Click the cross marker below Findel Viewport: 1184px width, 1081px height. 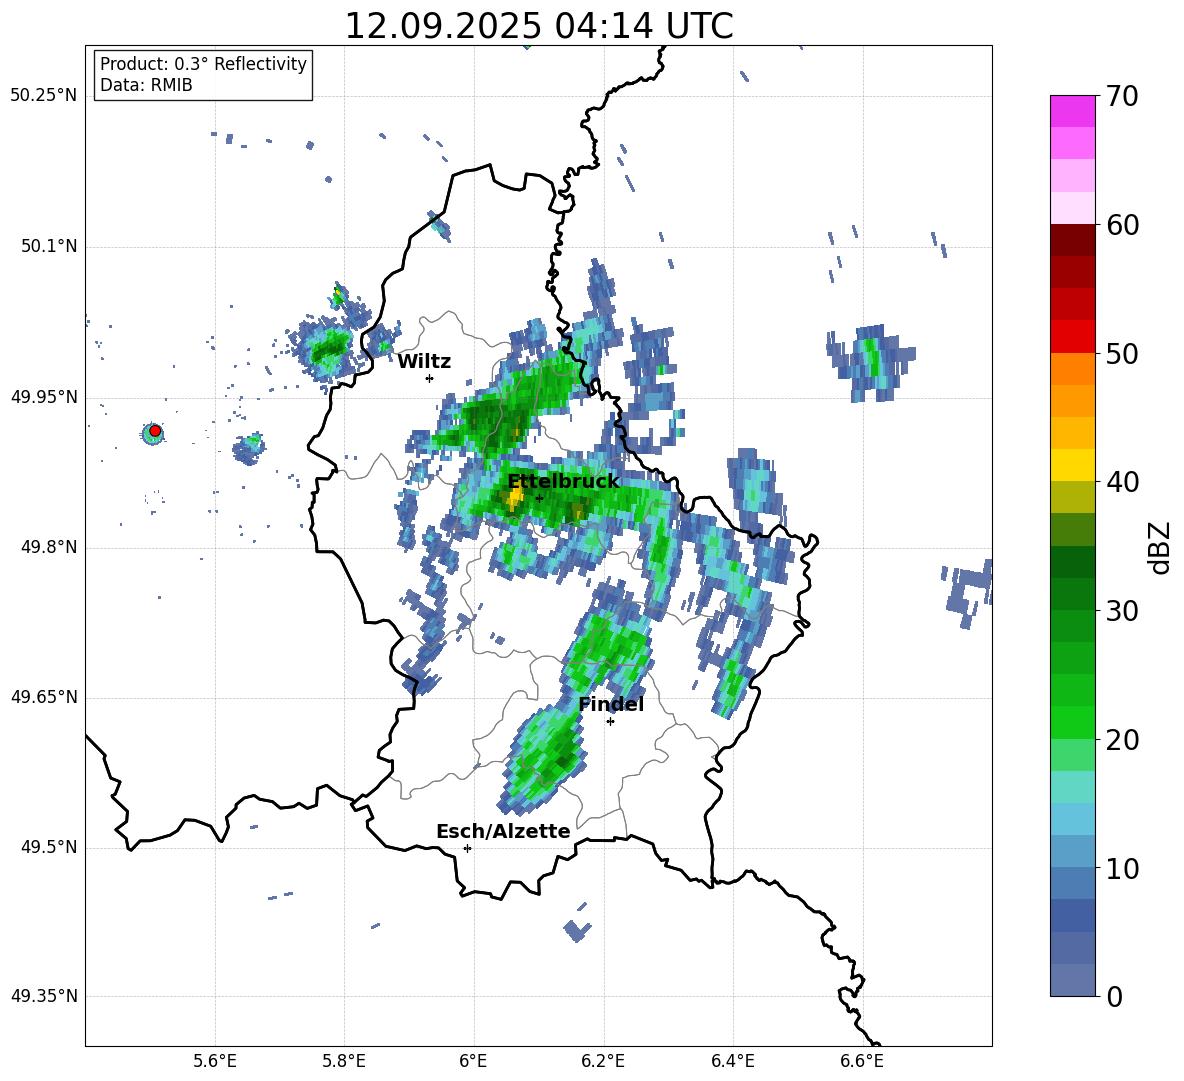tap(611, 722)
